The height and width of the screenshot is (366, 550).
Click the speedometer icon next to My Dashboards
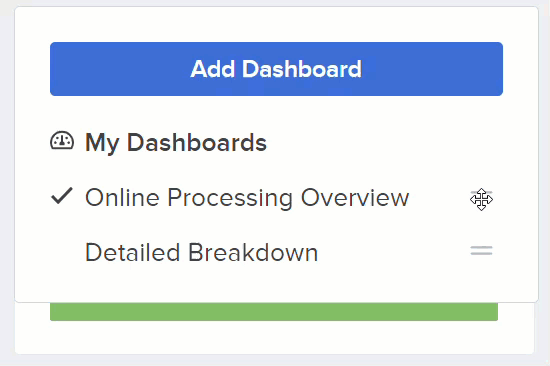click(62, 141)
